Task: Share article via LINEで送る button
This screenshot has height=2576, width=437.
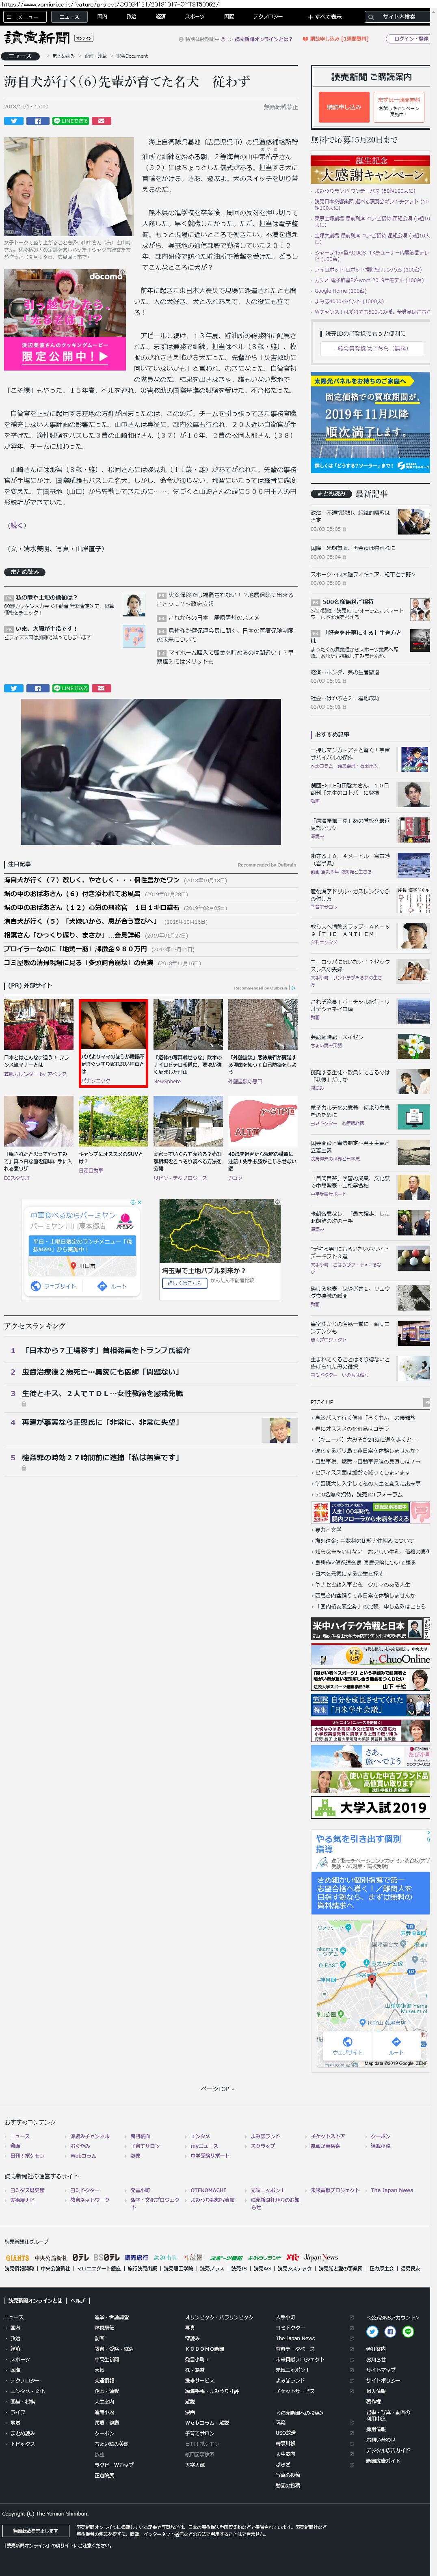Action: coord(70,121)
